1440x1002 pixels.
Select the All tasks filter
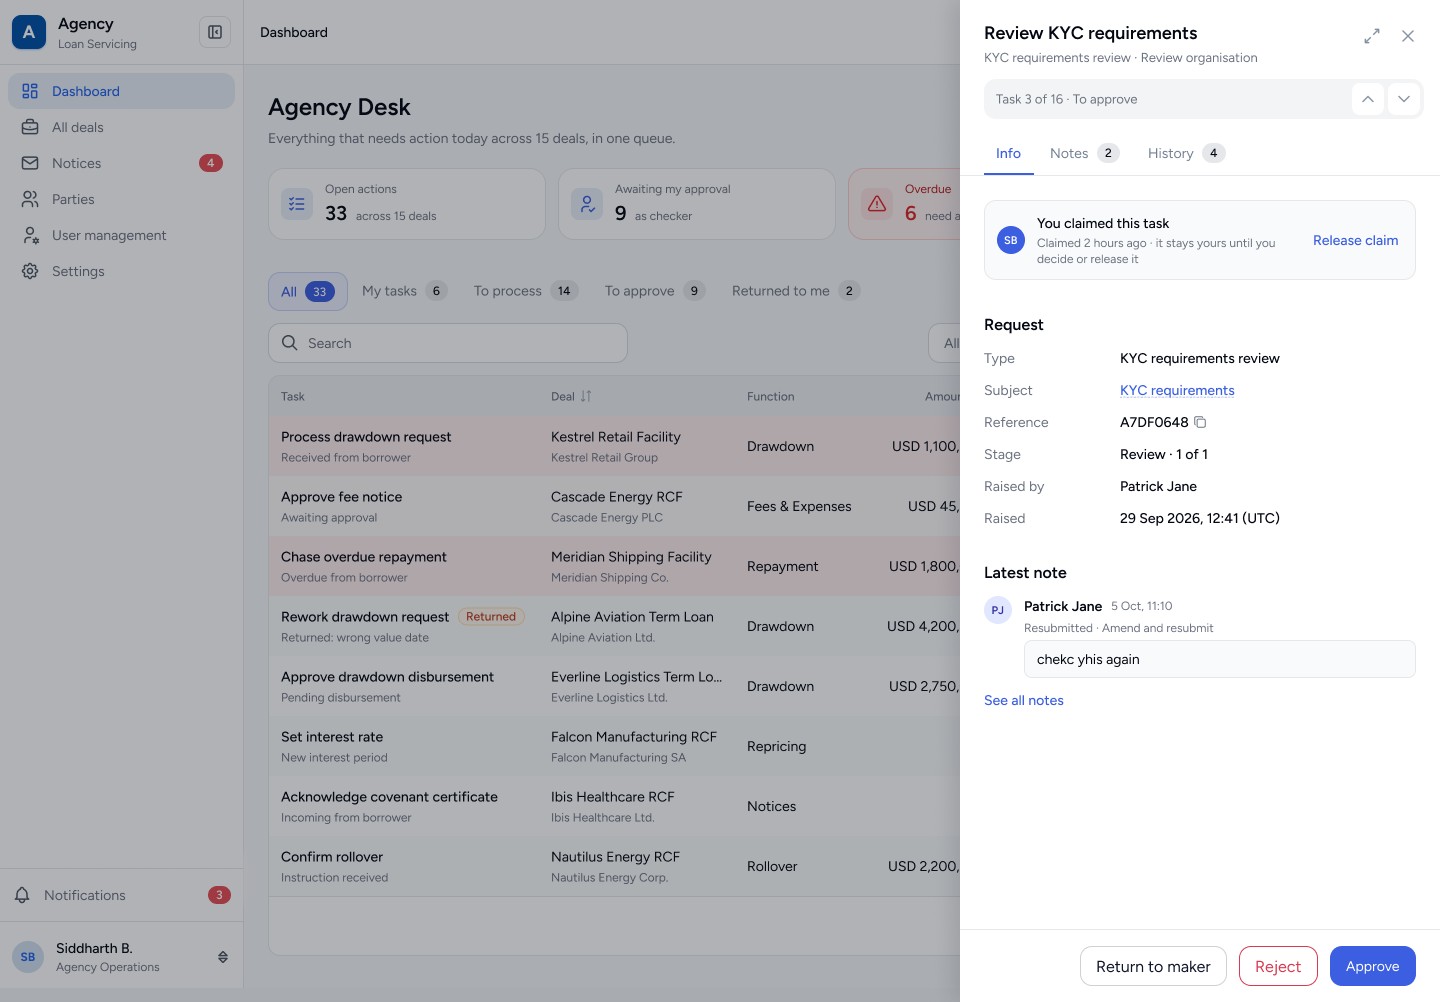(x=308, y=291)
